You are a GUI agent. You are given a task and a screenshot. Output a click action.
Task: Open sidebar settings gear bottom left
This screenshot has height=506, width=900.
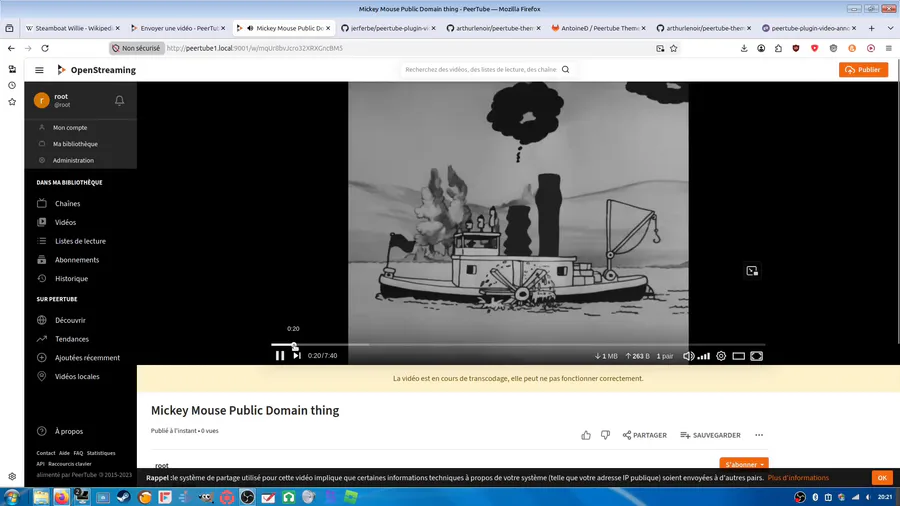point(12,477)
